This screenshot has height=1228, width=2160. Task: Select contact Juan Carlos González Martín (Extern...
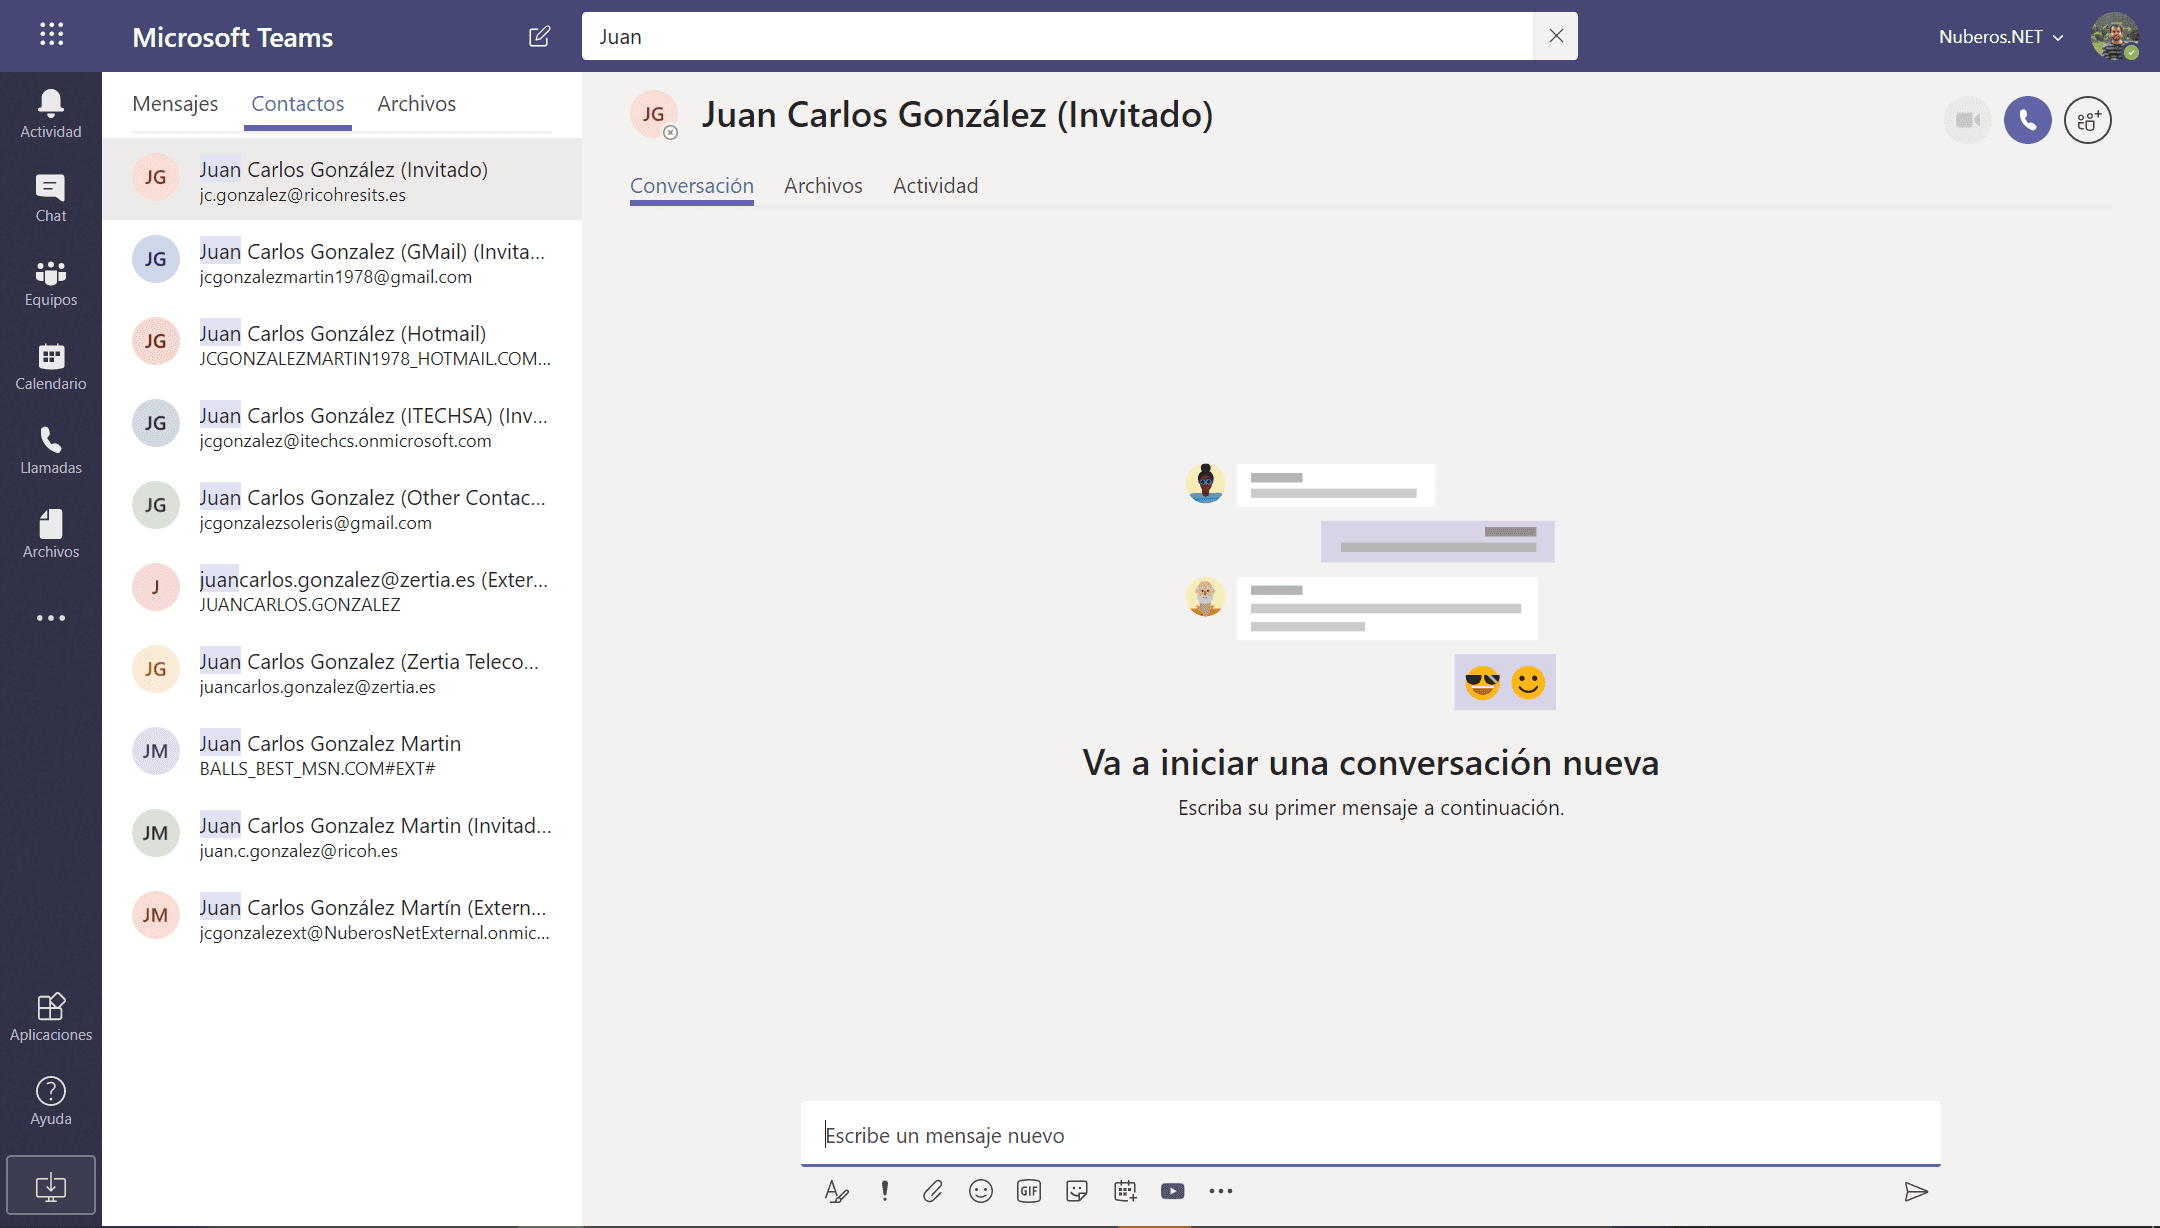342,918
